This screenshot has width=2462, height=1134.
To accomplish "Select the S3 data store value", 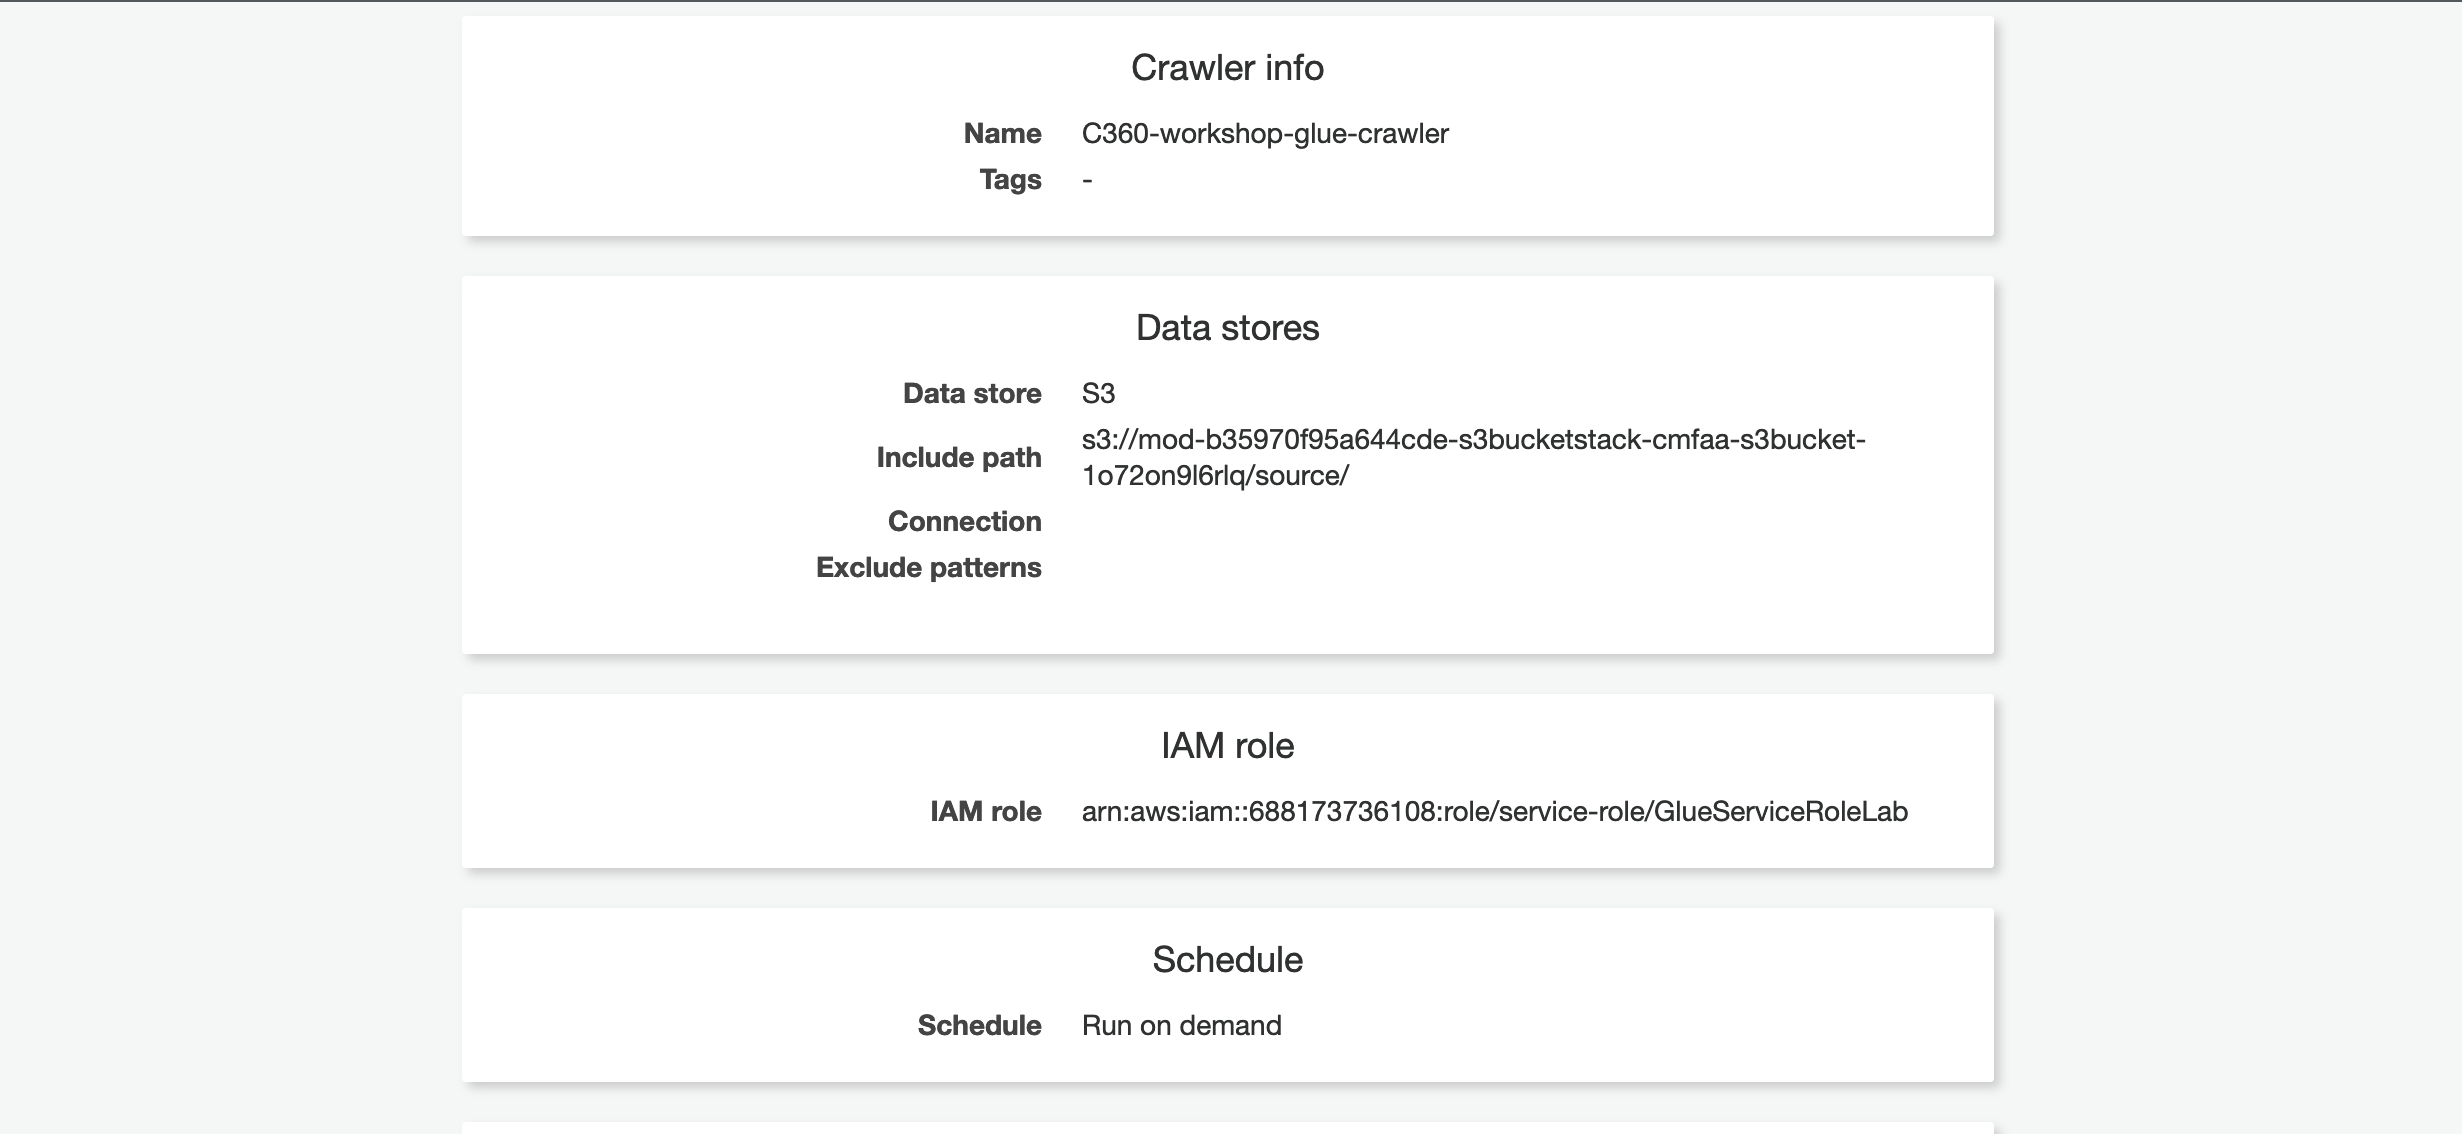I will point(1098,393).
